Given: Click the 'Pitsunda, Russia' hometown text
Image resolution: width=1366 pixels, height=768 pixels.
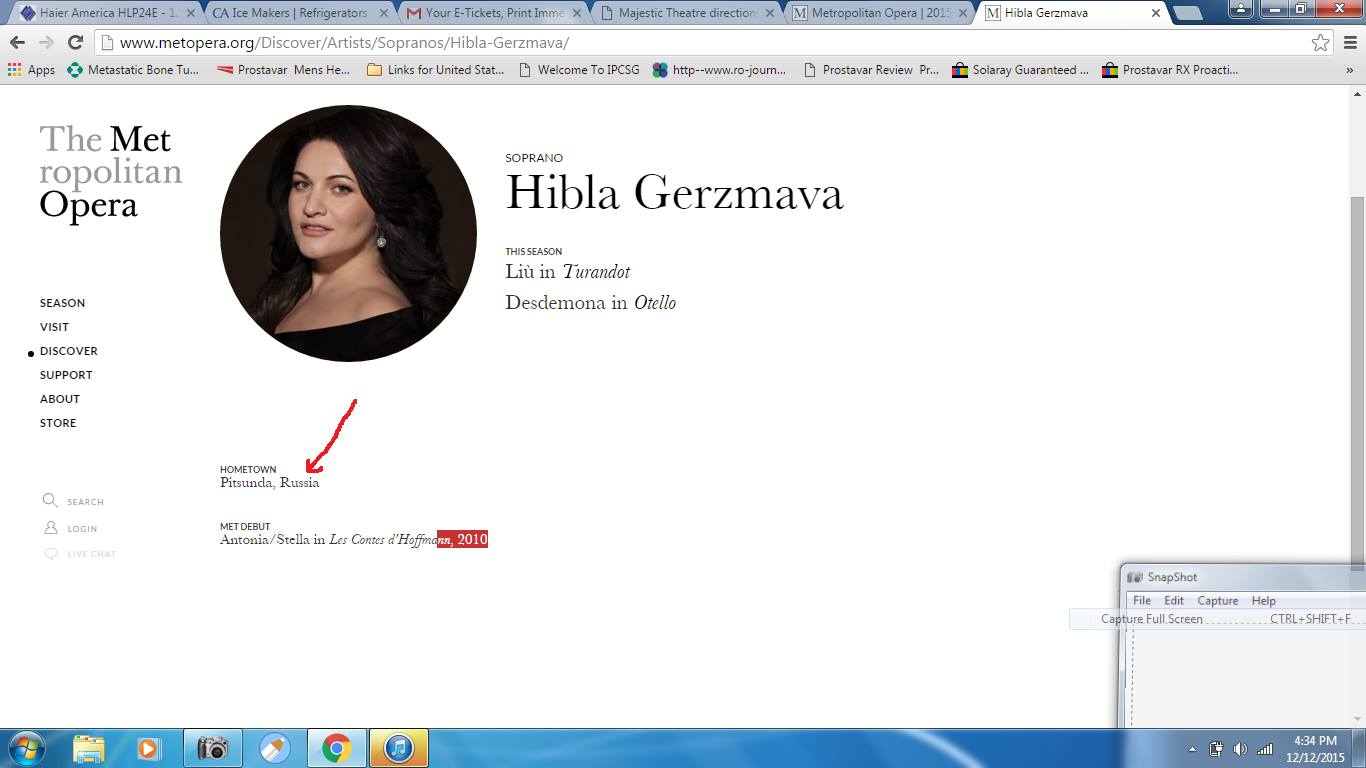Looking at the screenshot, I should tap(270, 482).
